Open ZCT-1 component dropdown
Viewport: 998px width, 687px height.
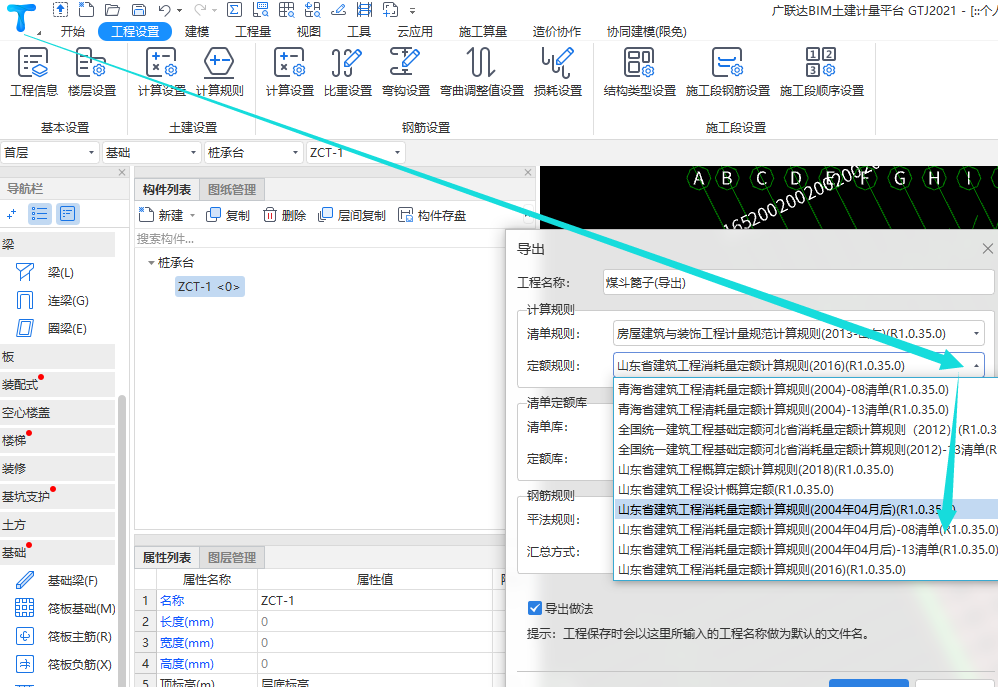[x=355, y=153]
